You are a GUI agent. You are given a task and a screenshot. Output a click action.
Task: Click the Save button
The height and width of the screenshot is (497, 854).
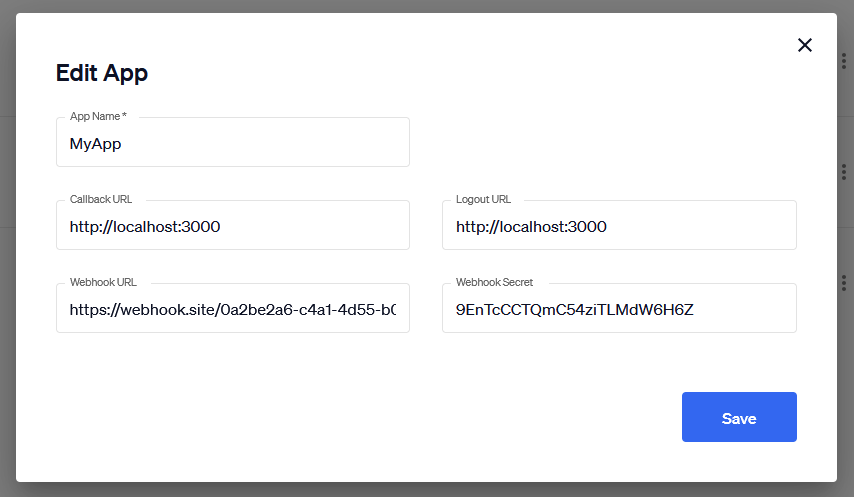point(739,417)
